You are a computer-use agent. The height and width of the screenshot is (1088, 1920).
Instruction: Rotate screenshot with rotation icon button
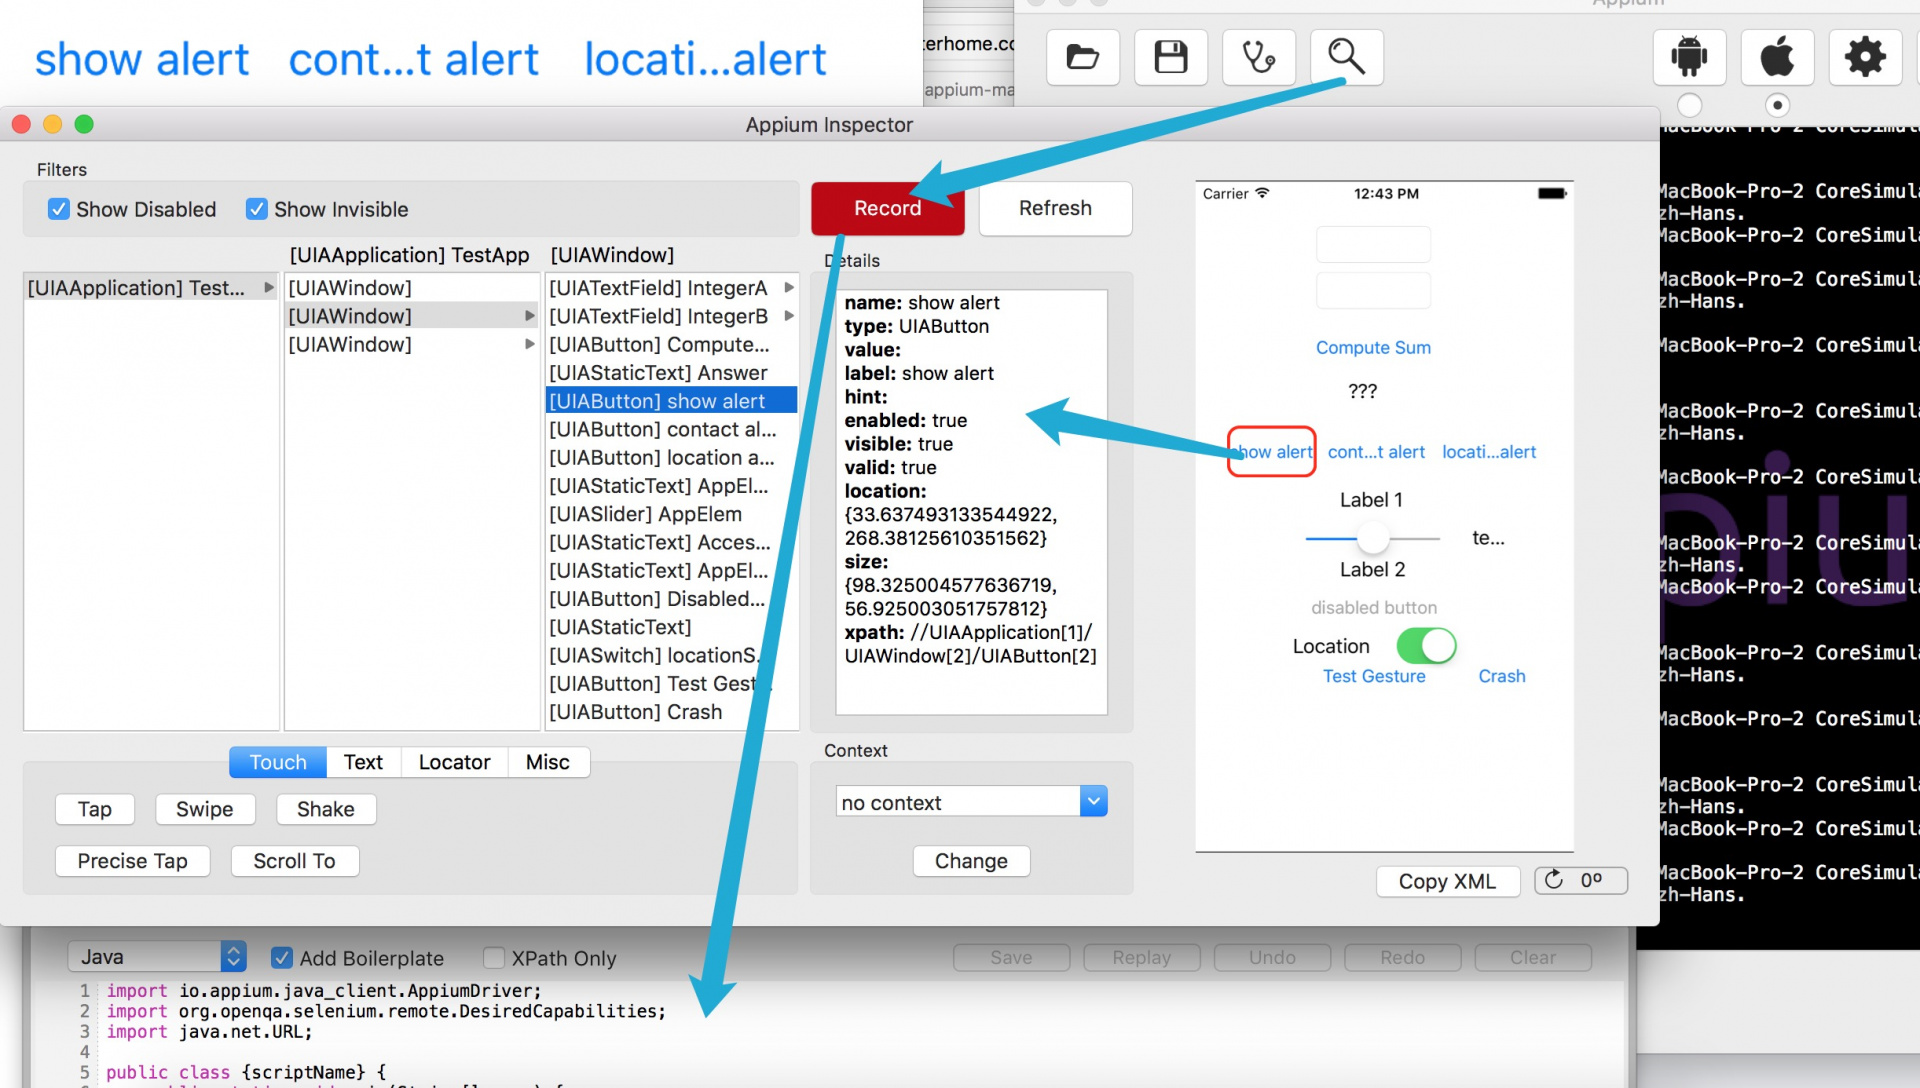[1581, 880]
